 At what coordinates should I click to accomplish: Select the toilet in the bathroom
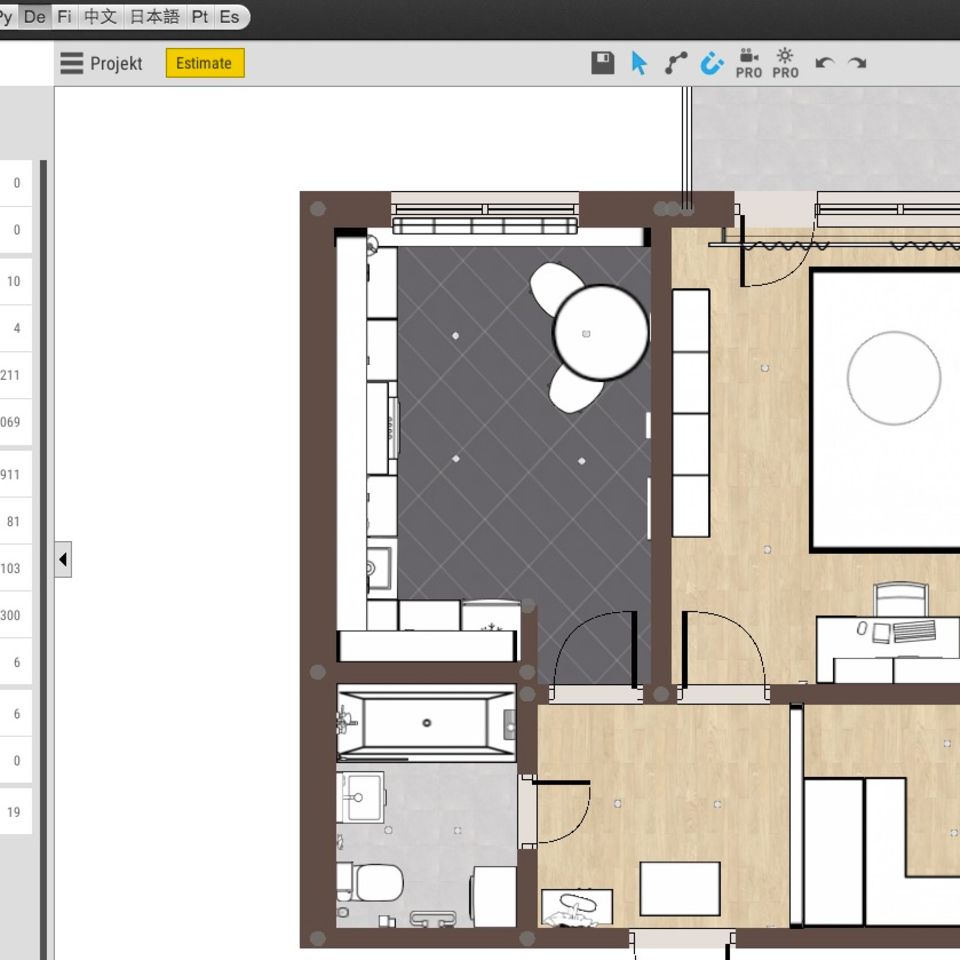click(x=373, y=882)
